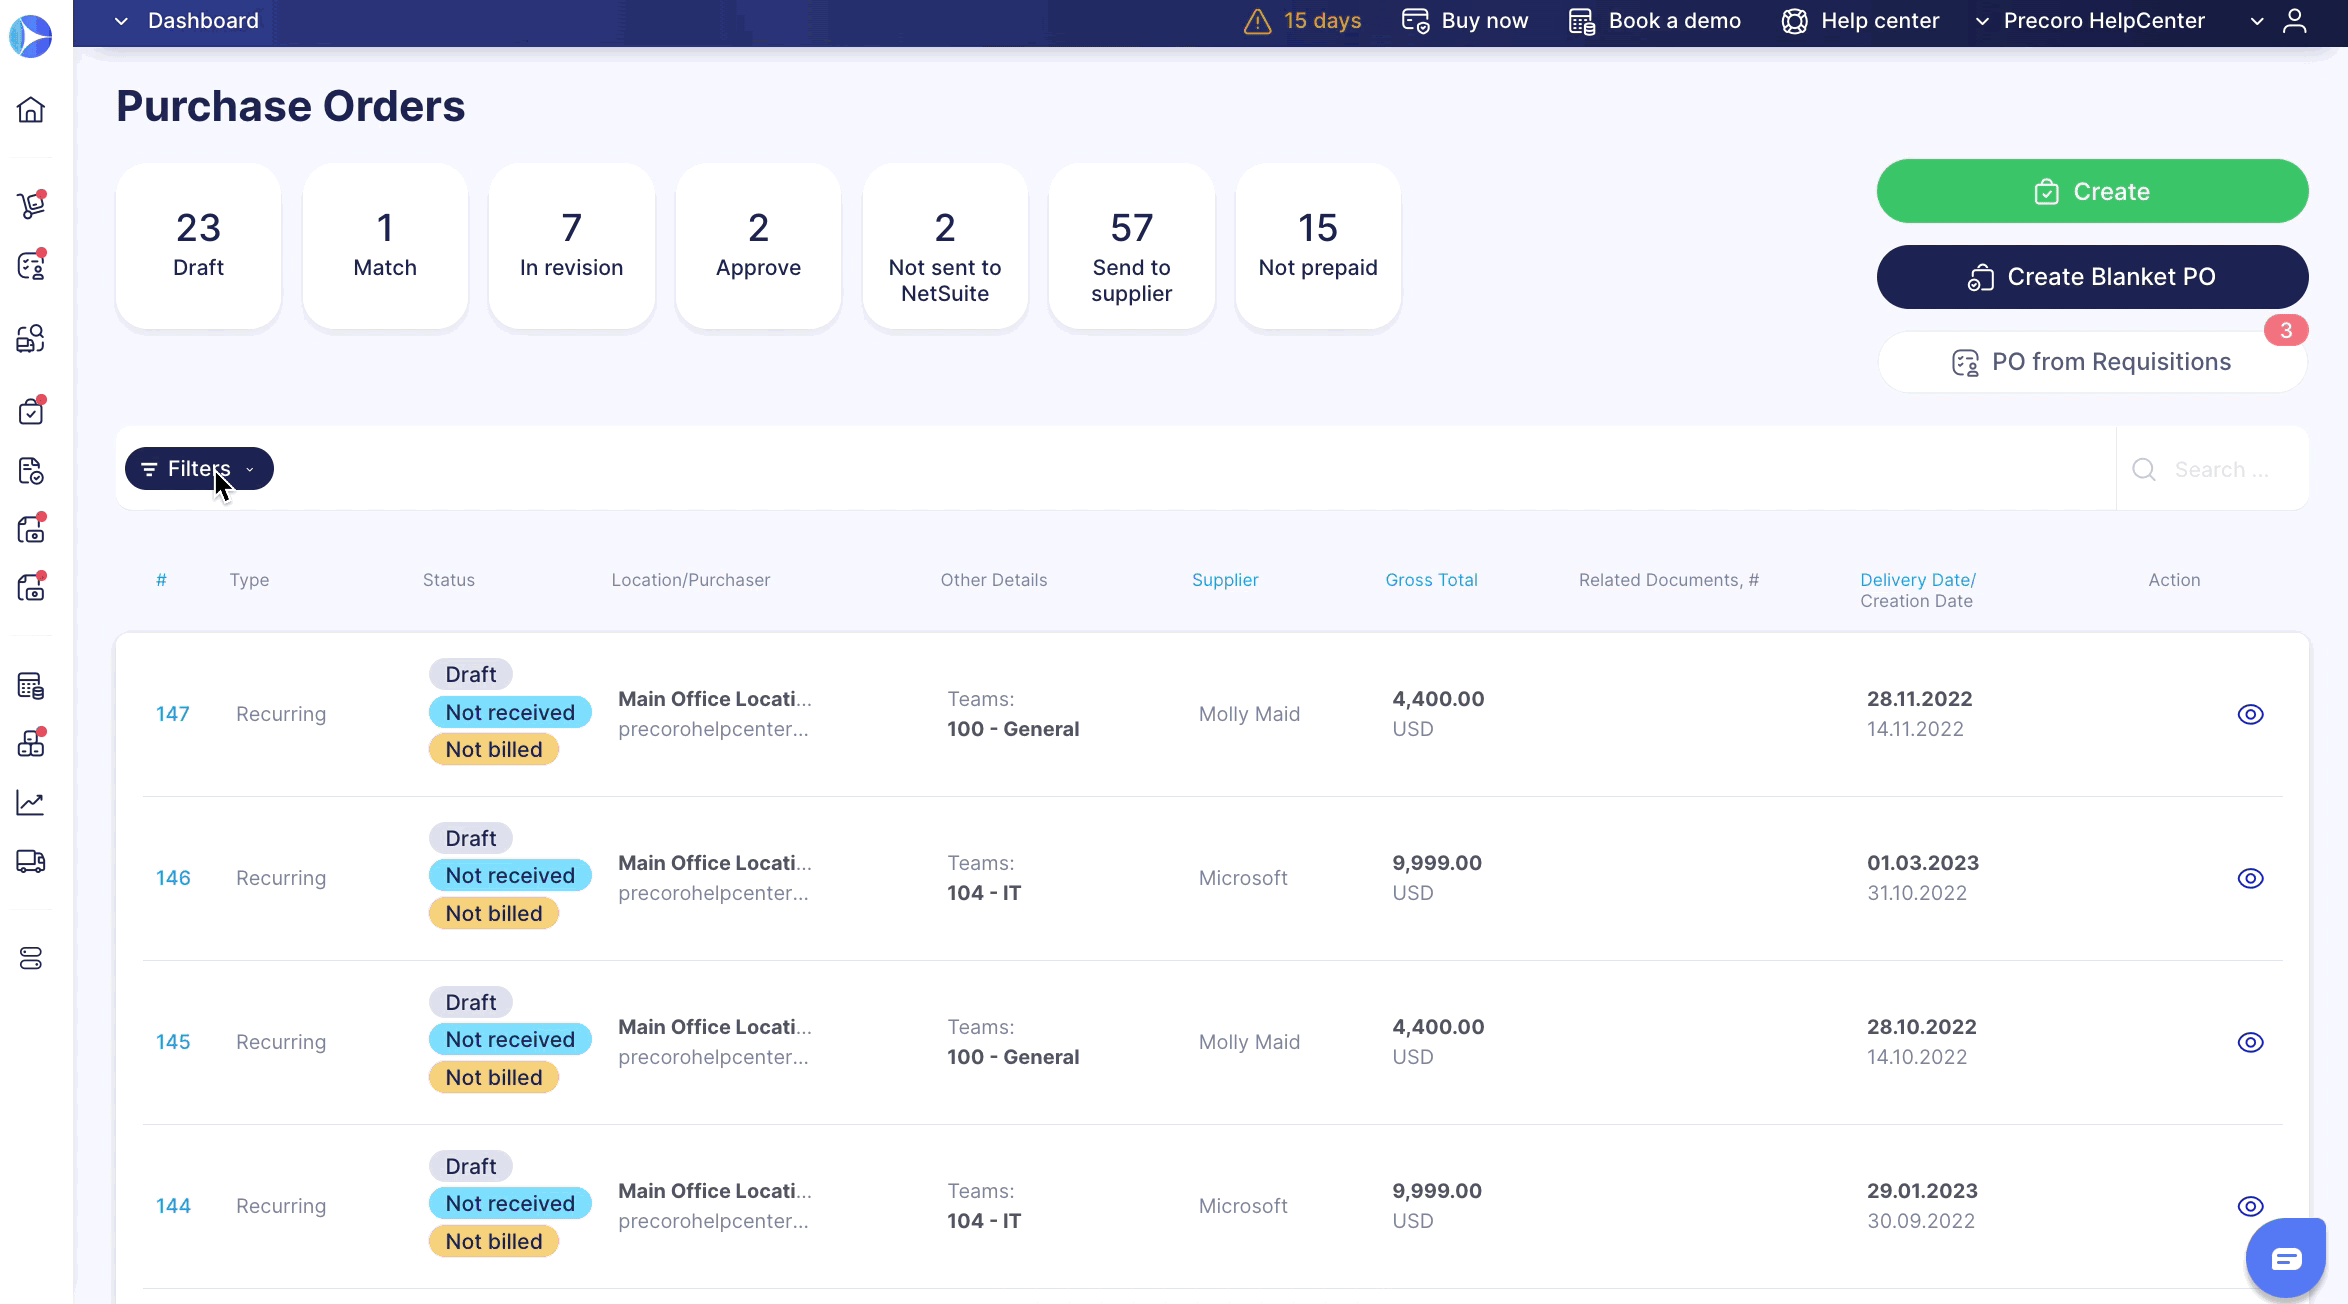Click the Draft status tag of order 147
The width and height of the screenshot is (2348, 1304).
pos(471,674)
